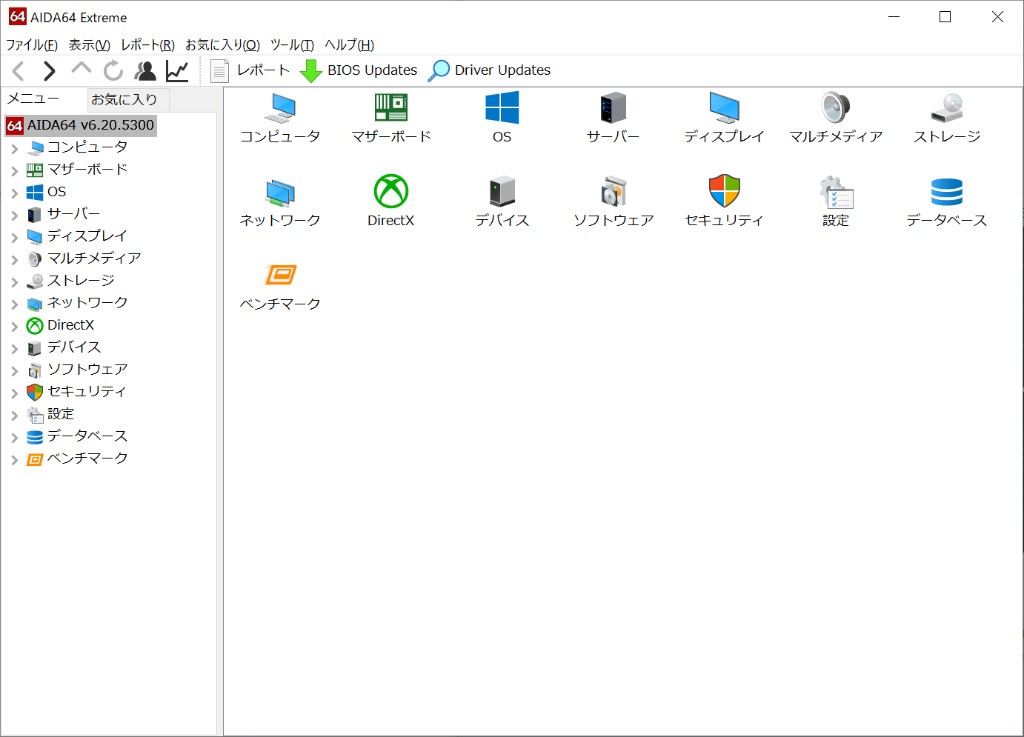Open the レポート(R) menu
1024x737 pixels.
click(x=147, y=45)
